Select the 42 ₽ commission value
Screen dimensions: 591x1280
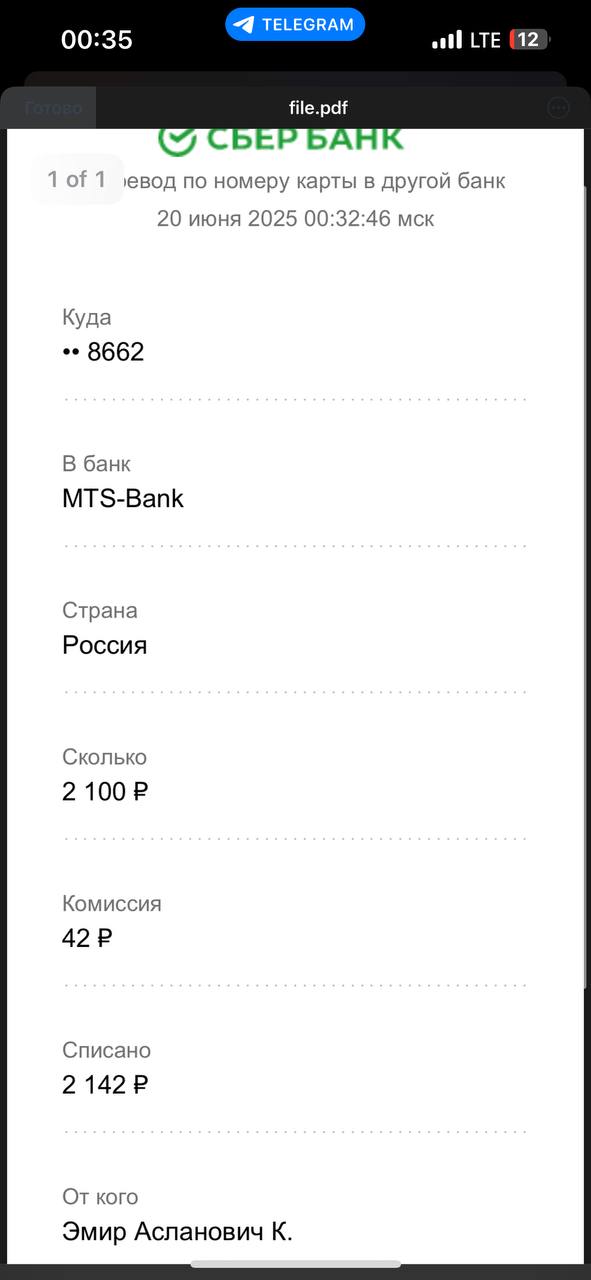point(87,938)
